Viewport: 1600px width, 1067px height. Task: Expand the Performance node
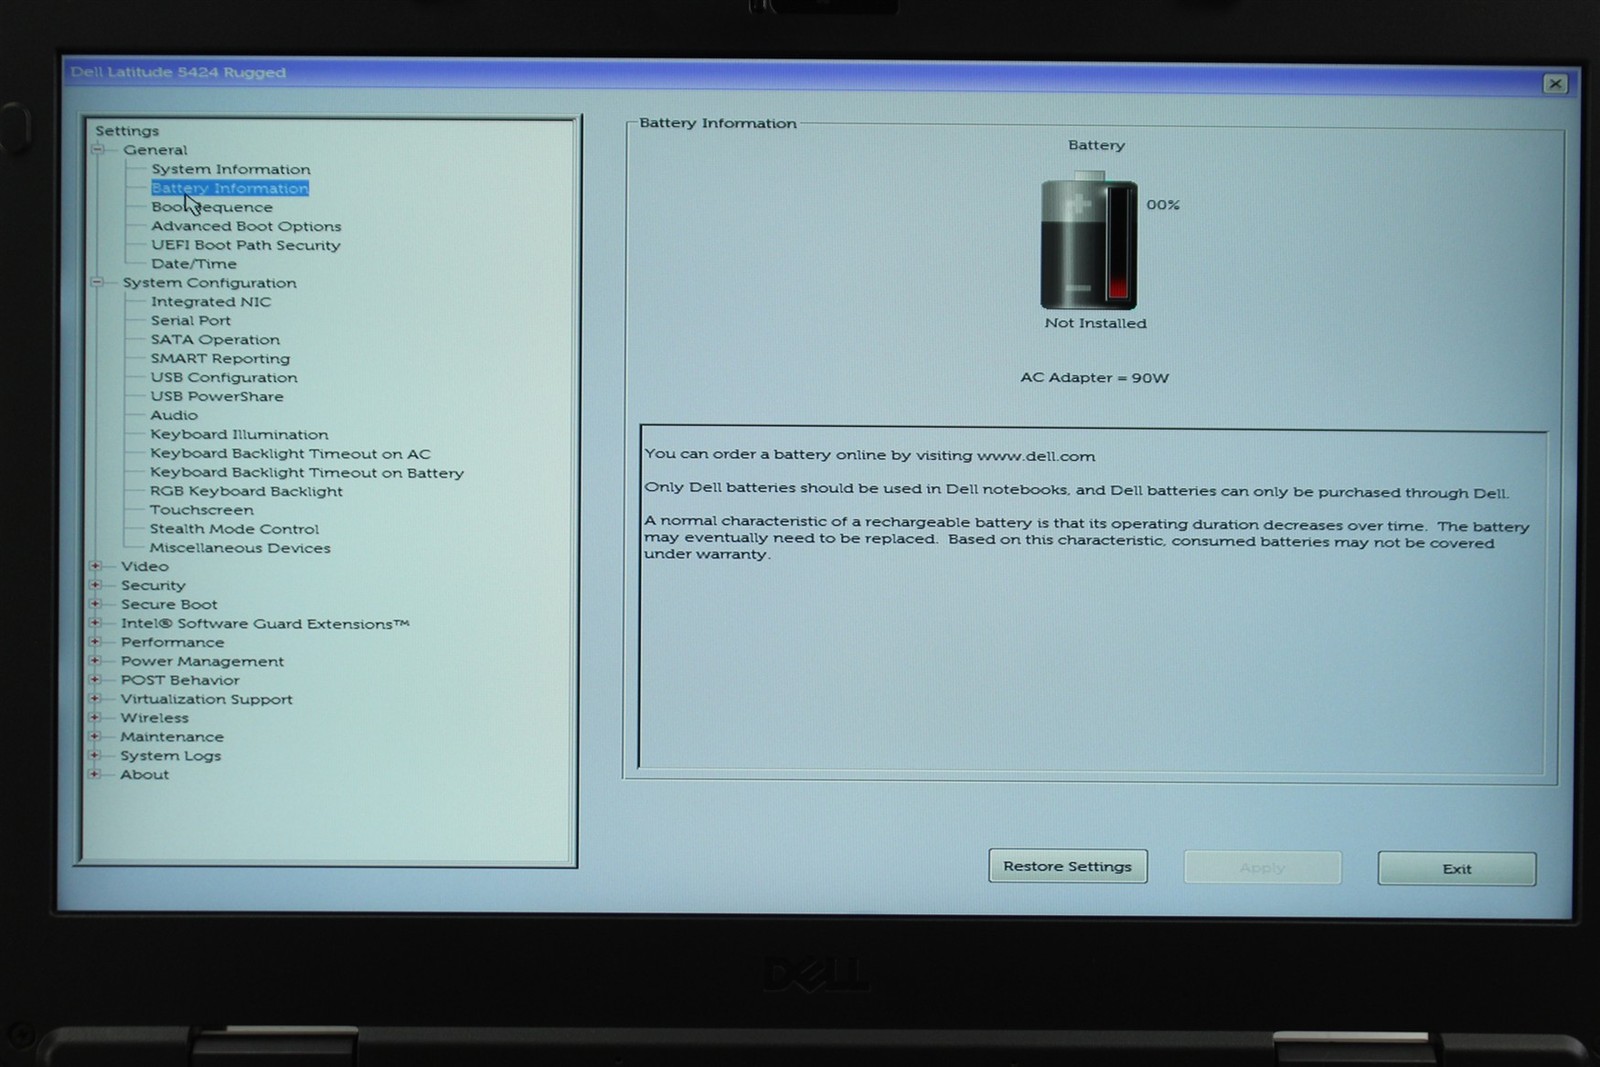(96, 642)
